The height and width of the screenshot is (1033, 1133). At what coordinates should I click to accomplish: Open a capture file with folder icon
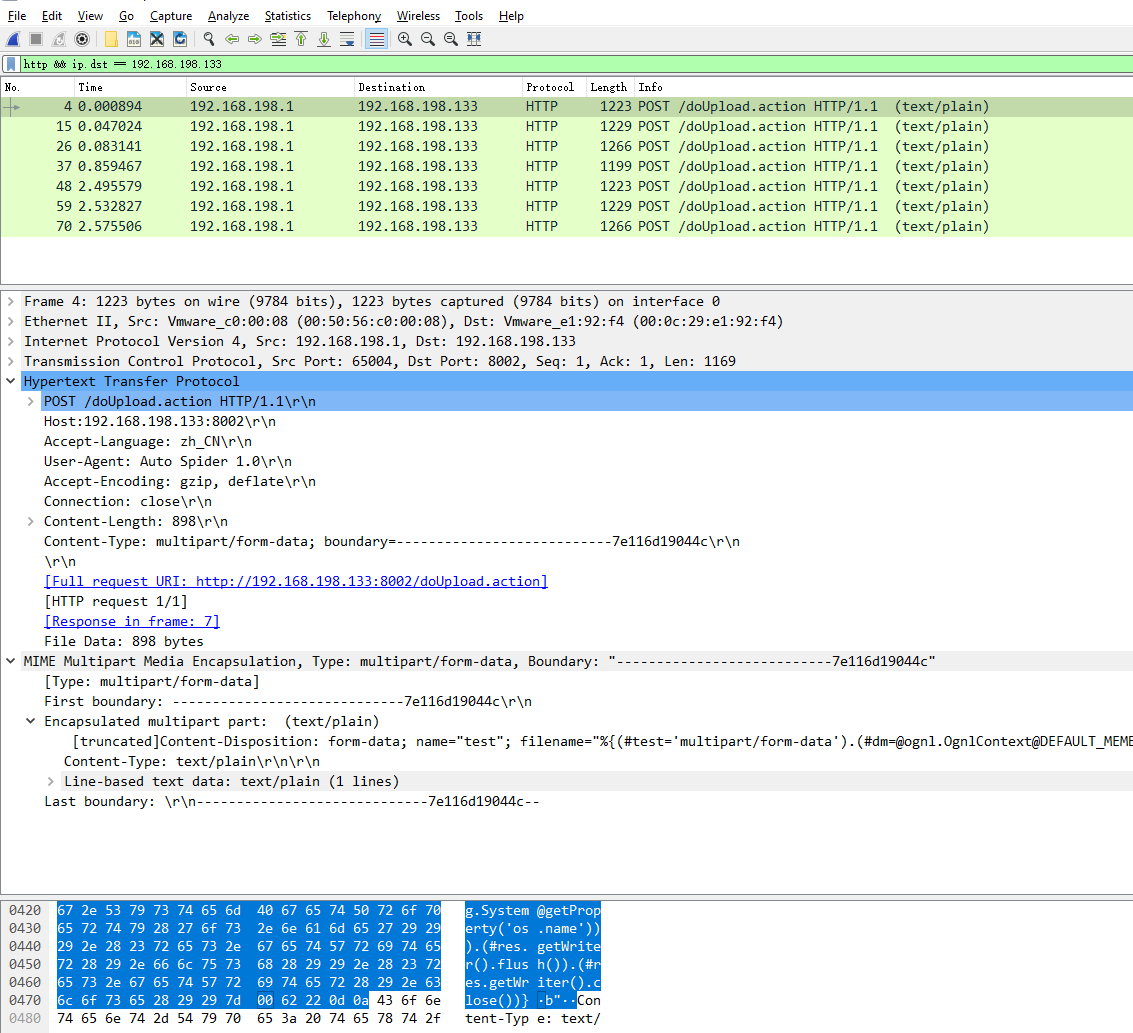pyautogui.click(x=111, y=39)
